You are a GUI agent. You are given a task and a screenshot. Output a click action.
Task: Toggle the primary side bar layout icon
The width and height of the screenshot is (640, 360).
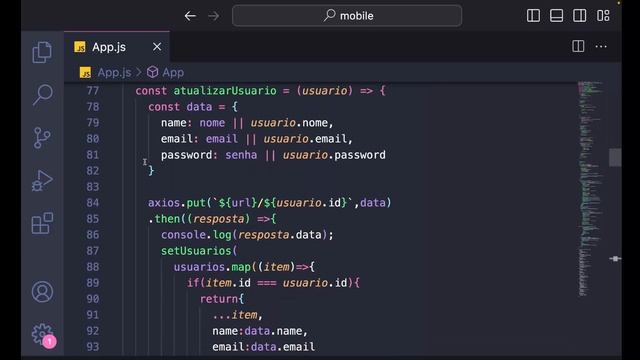pos(533,16)
